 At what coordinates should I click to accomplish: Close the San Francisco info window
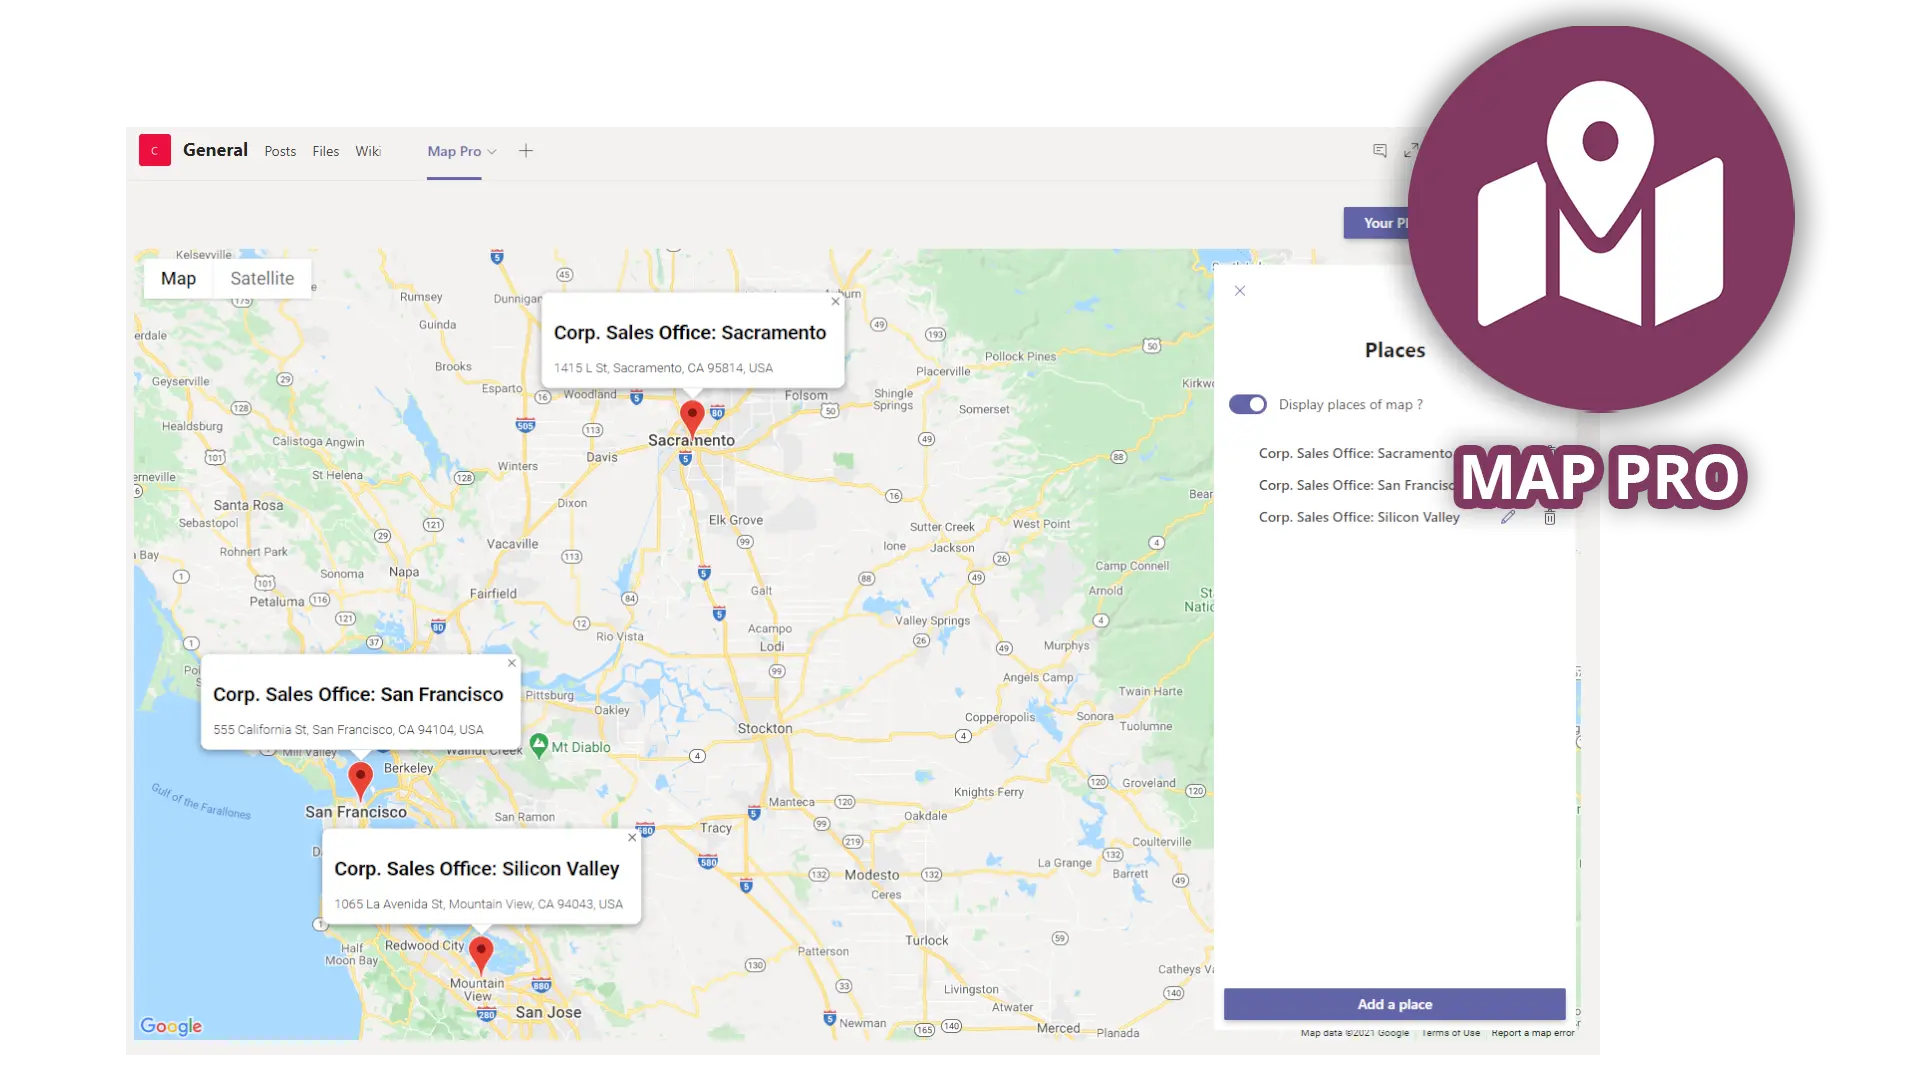(512, 663)
